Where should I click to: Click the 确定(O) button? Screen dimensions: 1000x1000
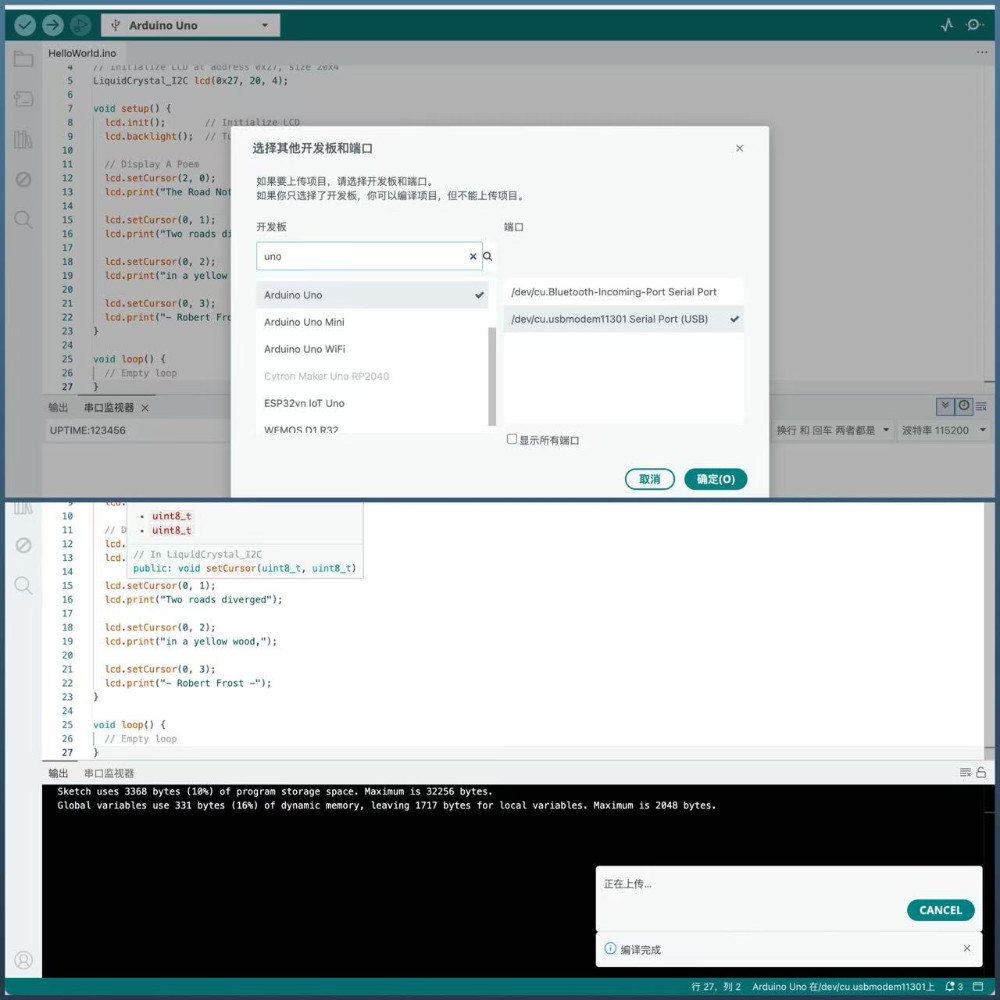tap(716, 479)
